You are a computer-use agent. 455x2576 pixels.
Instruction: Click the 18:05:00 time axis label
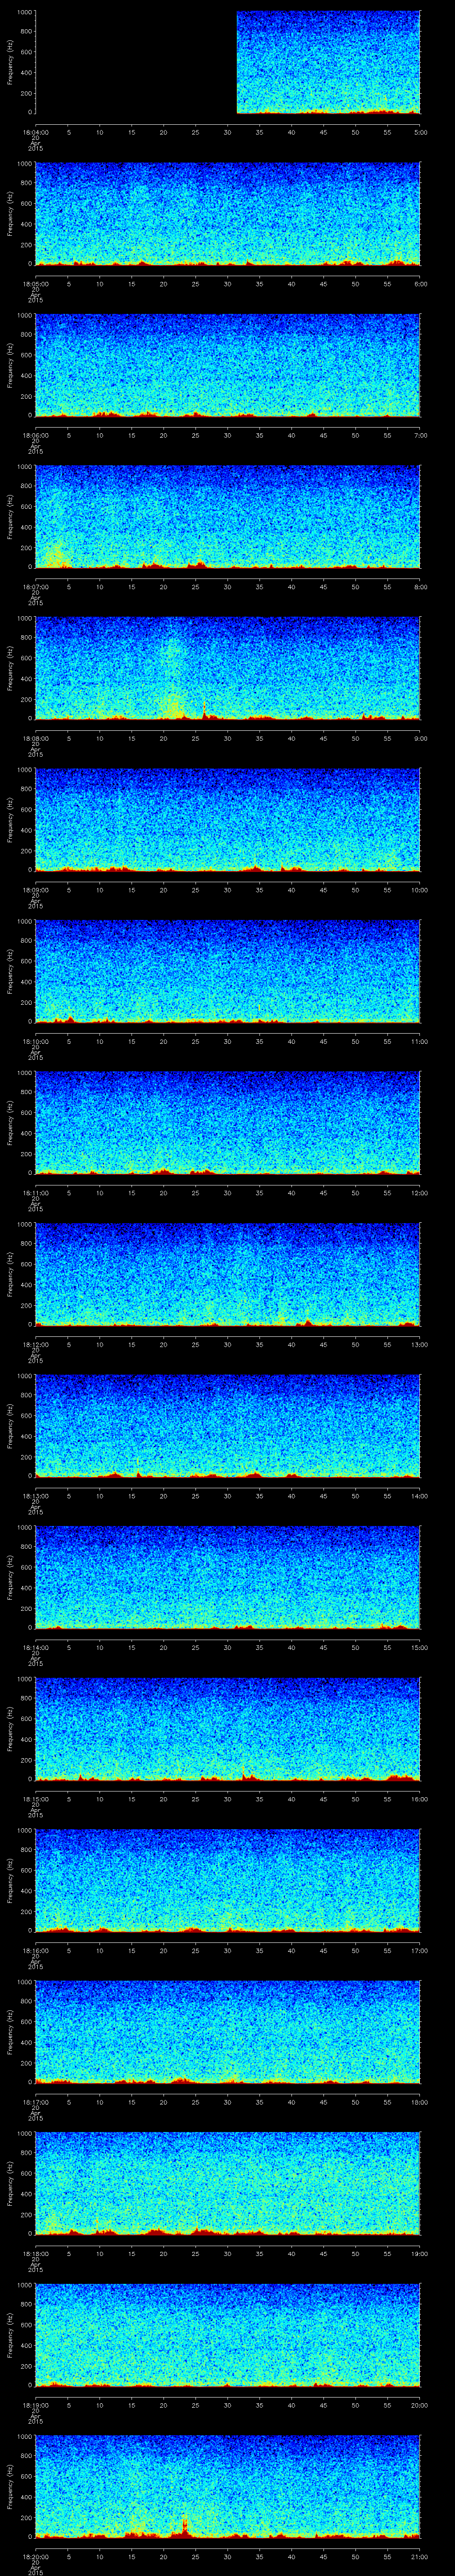[35, 284]
